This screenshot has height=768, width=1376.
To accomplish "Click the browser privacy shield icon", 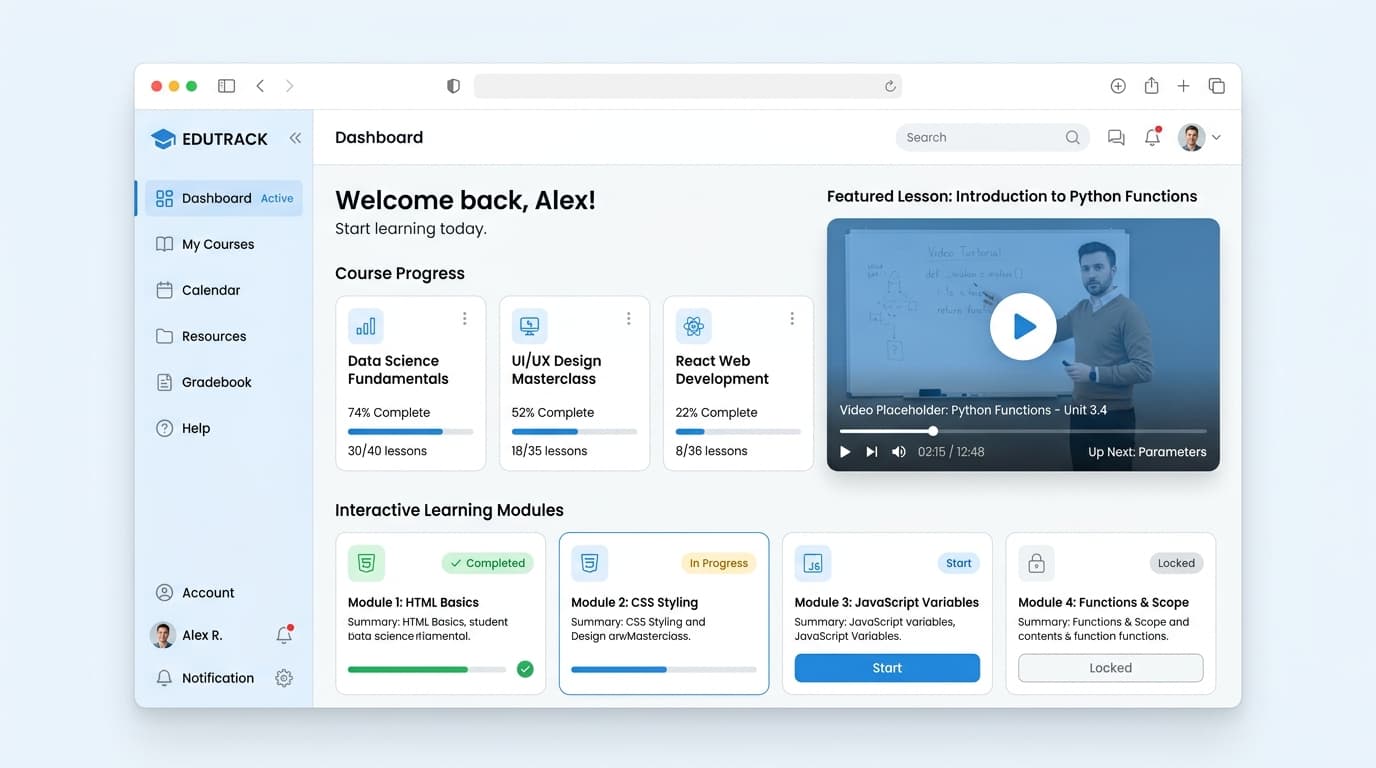I will (x=453, y=86).
